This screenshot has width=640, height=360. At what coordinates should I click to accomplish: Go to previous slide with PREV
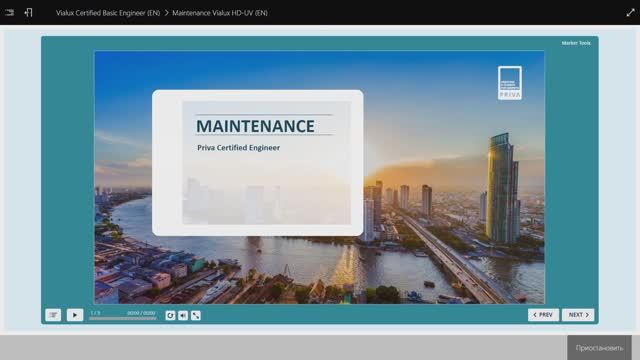(543, 315)
